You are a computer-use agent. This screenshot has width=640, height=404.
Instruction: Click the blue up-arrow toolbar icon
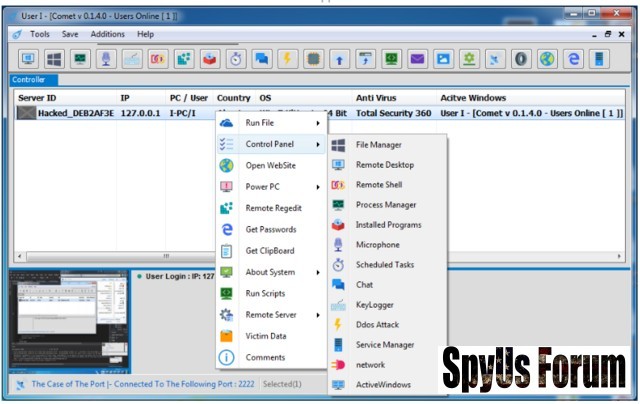point(340,58)
